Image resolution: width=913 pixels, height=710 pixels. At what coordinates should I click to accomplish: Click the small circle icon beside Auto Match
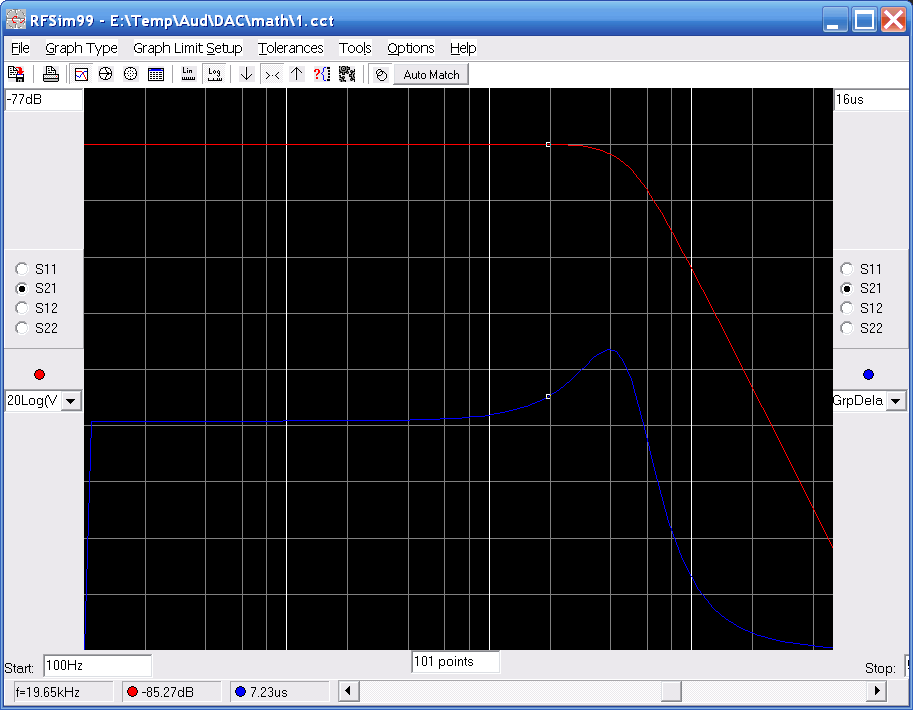coord(381,75)
